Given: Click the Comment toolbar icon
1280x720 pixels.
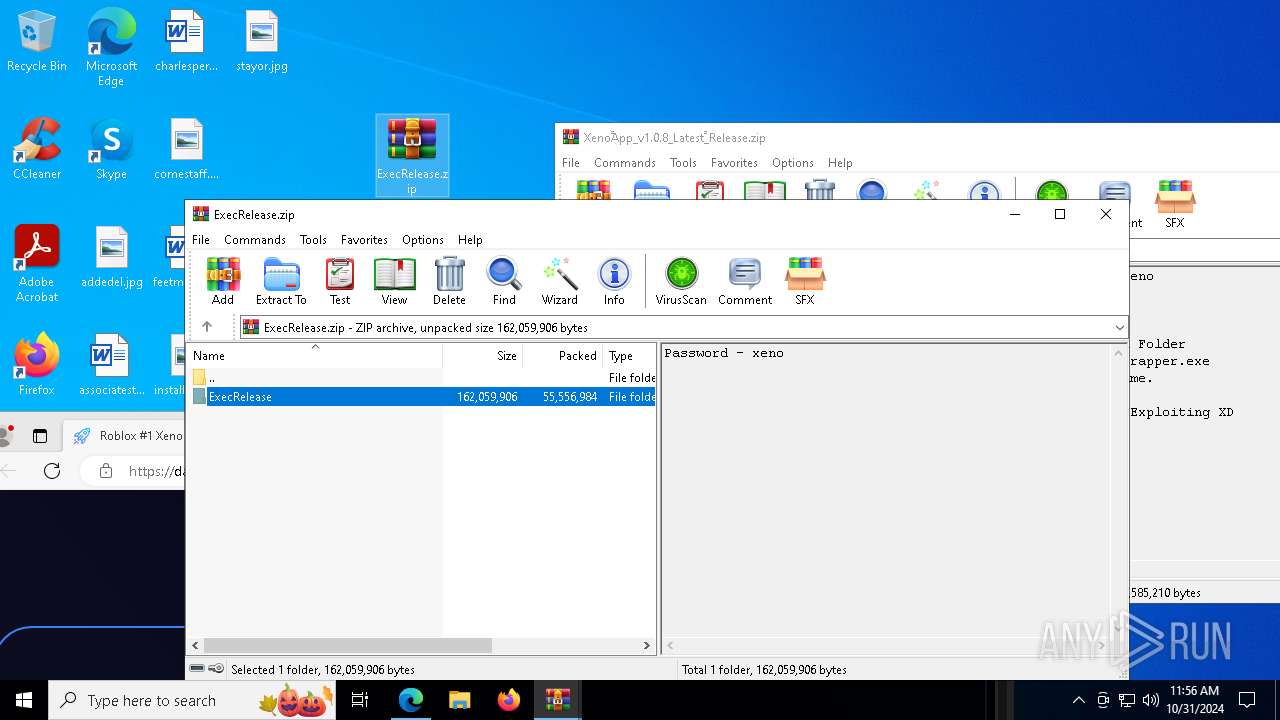Looking at the screenshot, I should 745,281.
